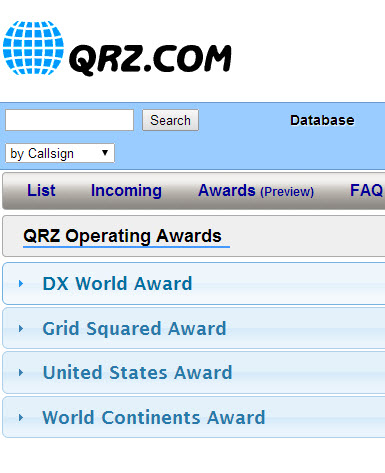Expand the United States Award section title
Screen dimensions: 385x473
137,372
